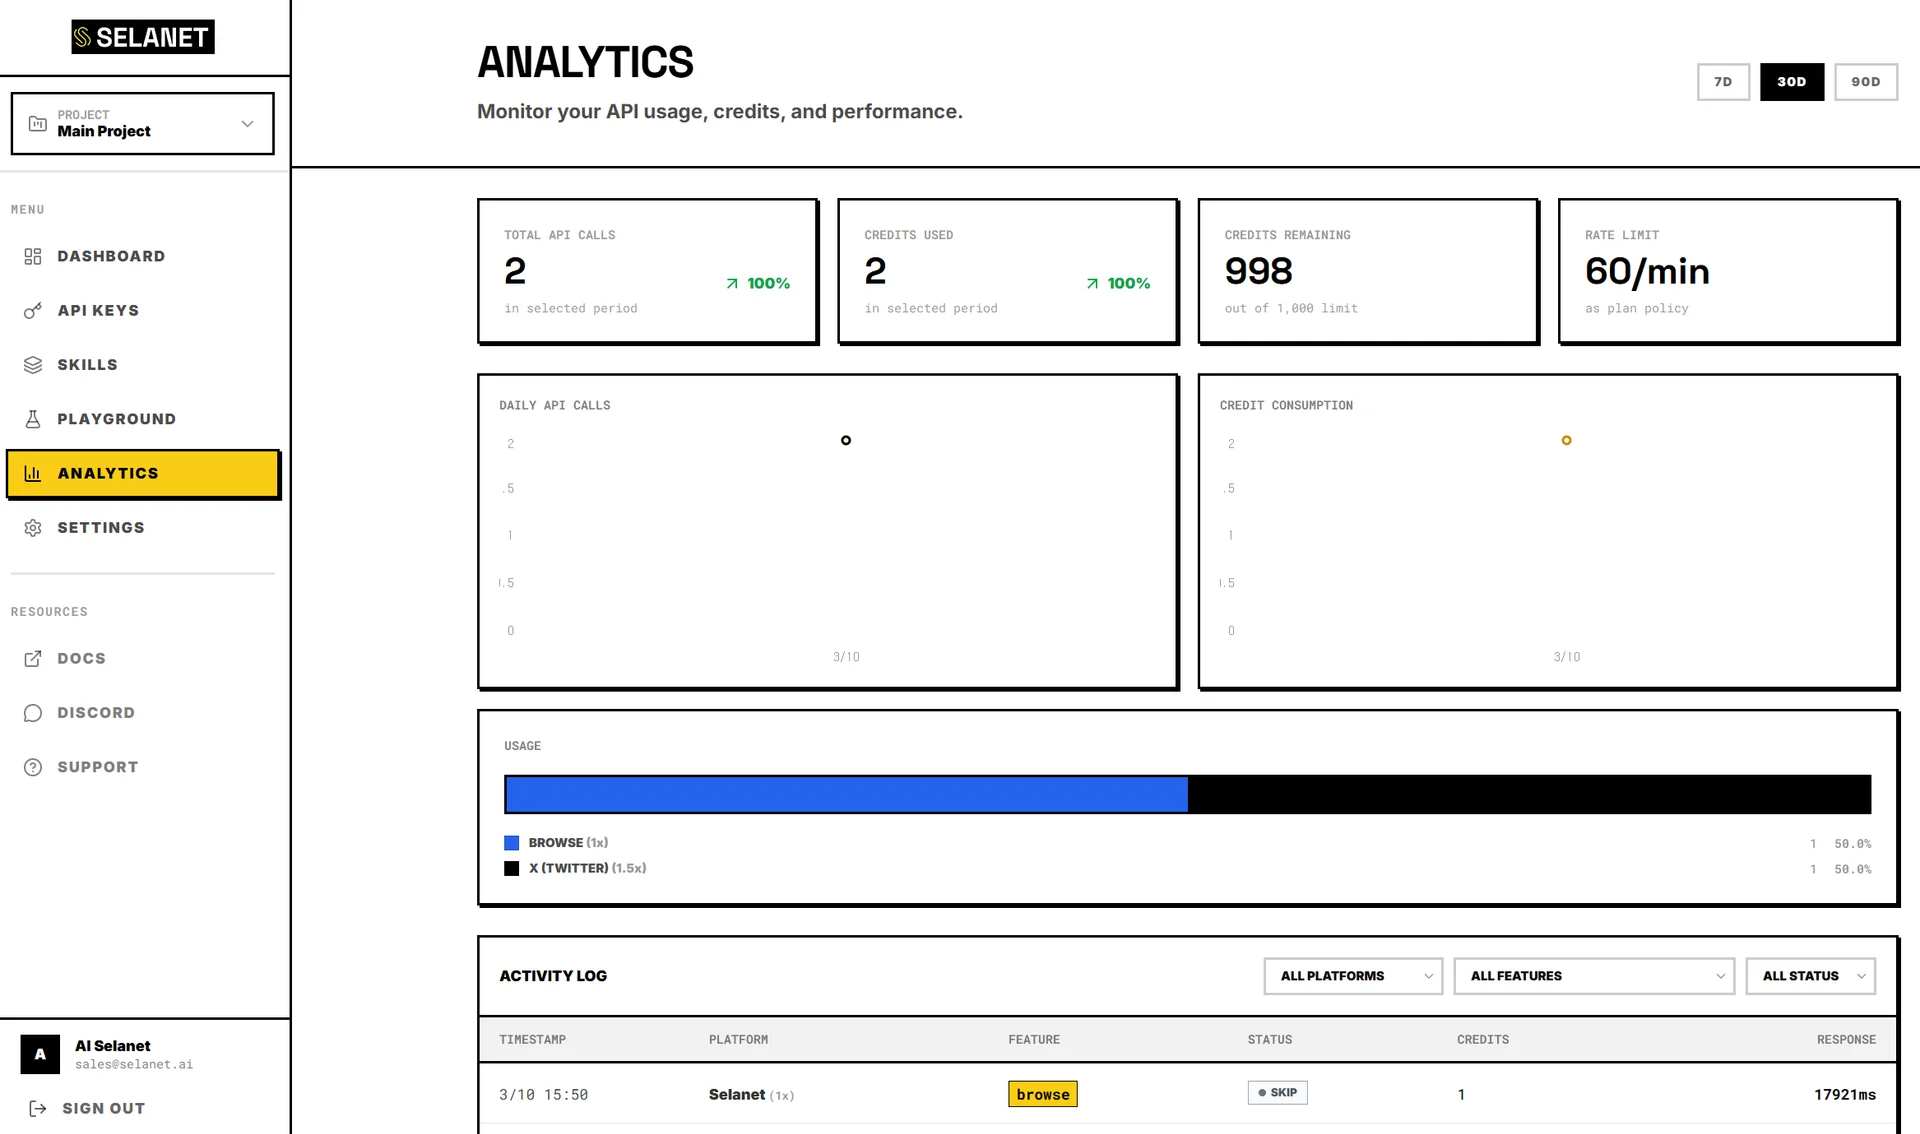Click the Settings gear icon
Screen dimensions: 1920x1134
33,528
